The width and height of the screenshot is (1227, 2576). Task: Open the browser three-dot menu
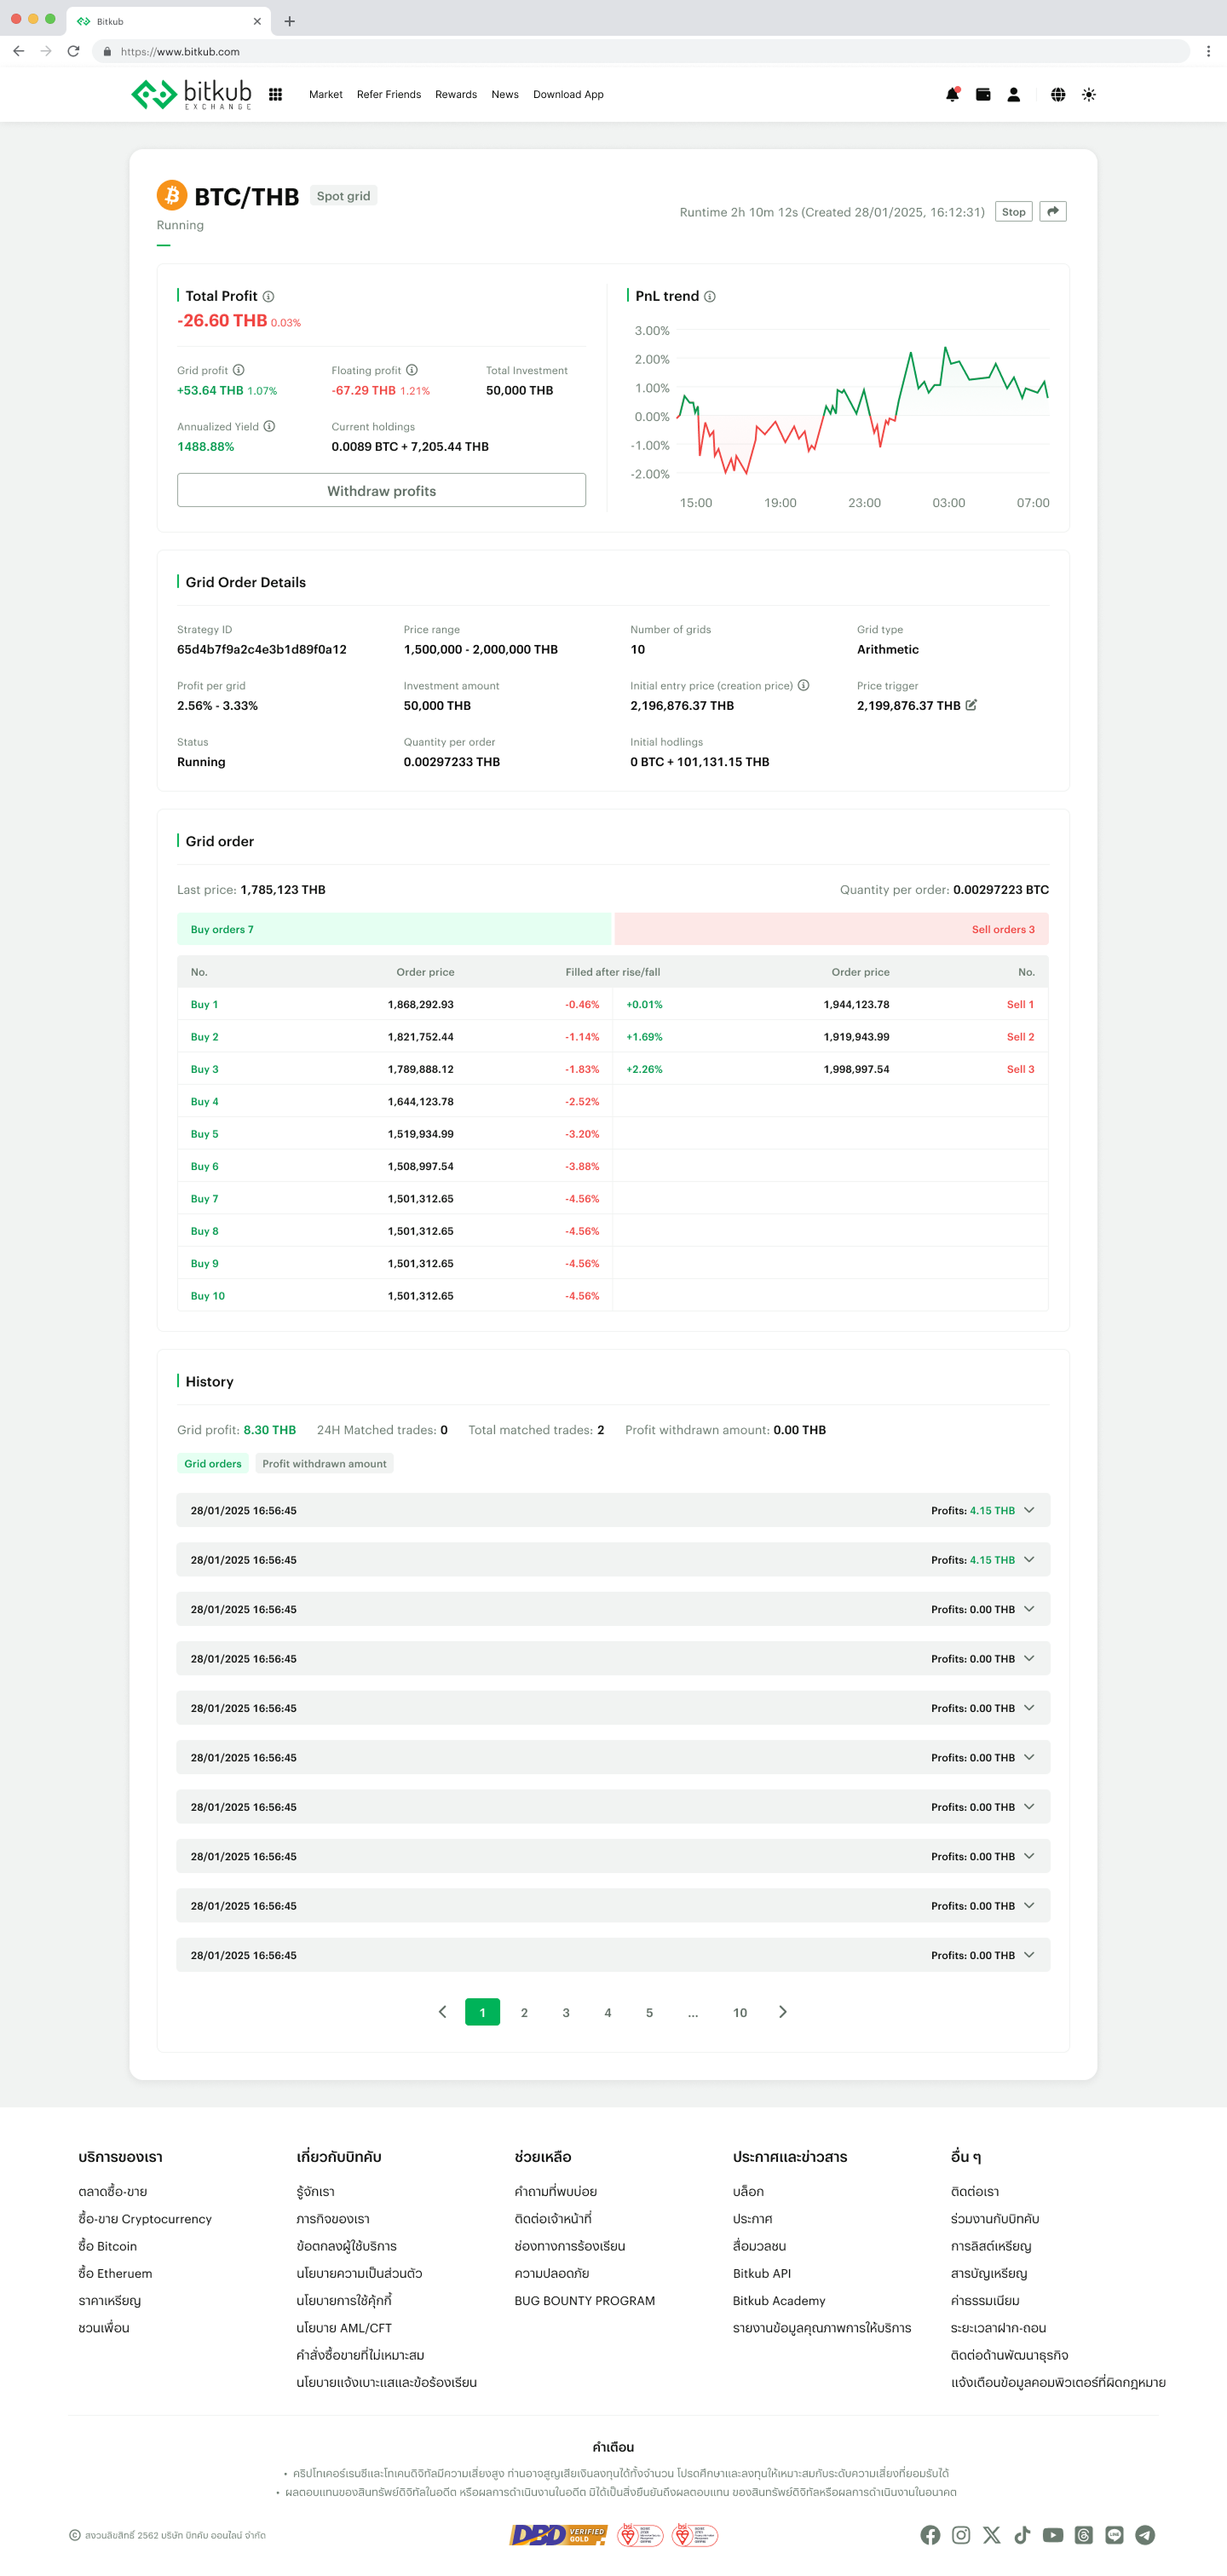[x=1208, y=51]
